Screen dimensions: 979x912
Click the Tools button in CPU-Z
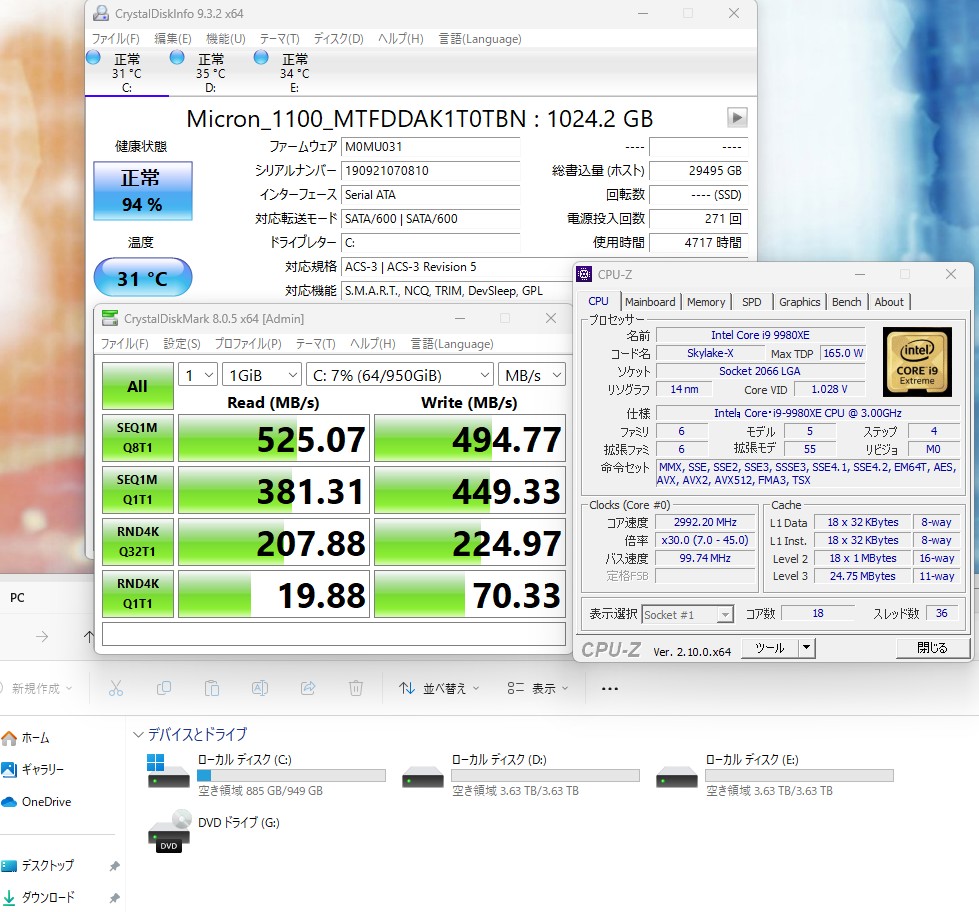[x=770, y=648]
